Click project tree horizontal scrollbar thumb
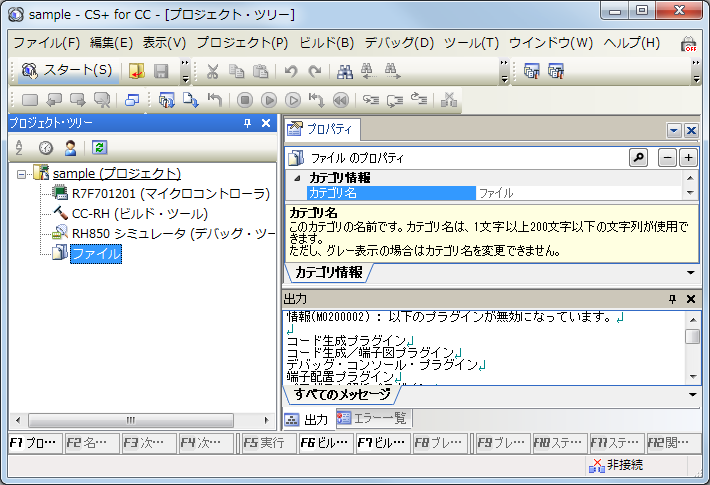This screenshot has height=485, width=710. click(x=131, y=420)
